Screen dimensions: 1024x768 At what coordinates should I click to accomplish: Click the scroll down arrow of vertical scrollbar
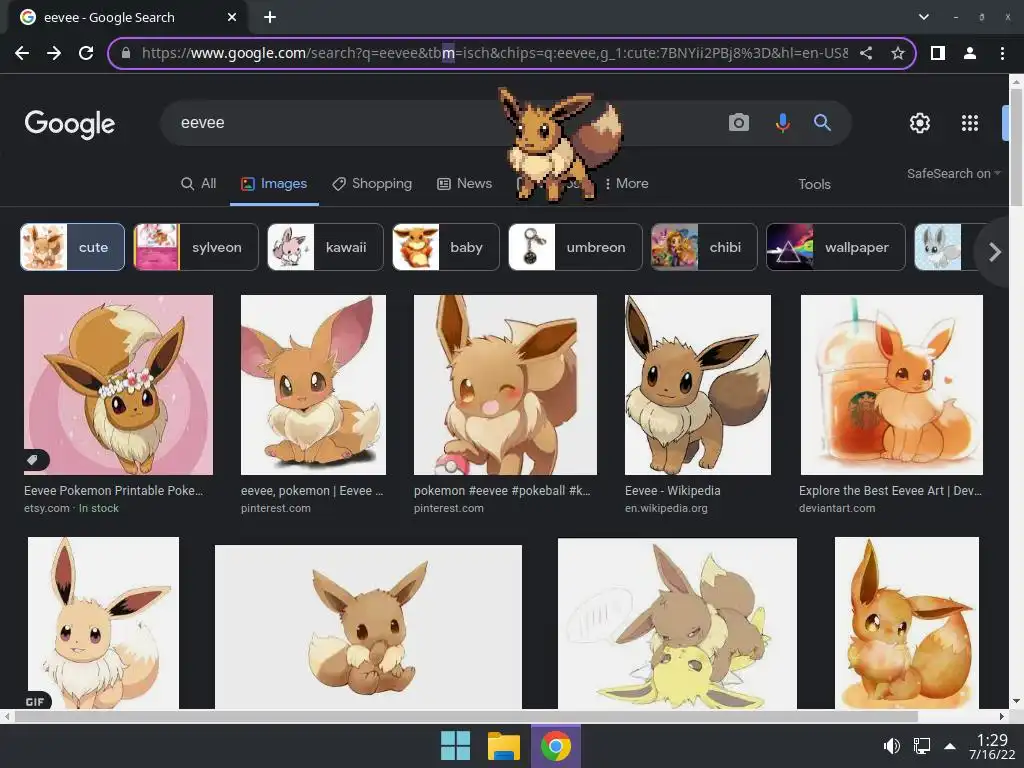click(1016, 701)
